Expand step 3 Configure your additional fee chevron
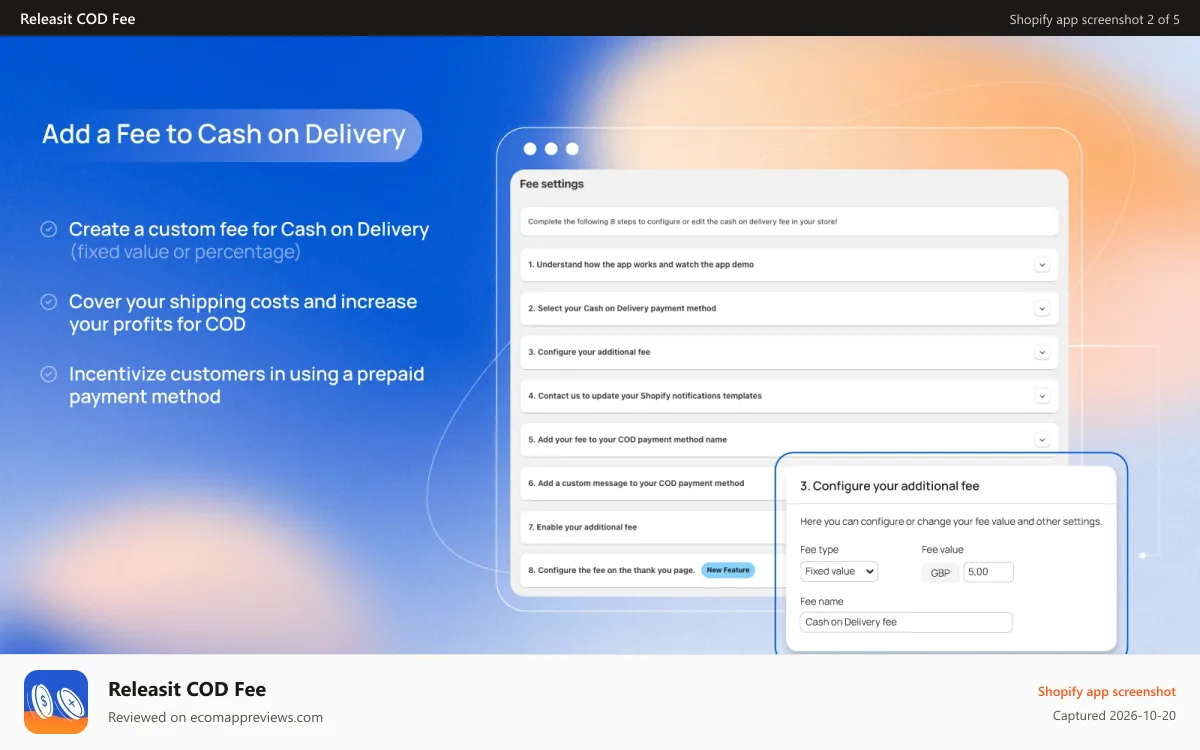 (1042, 353)
